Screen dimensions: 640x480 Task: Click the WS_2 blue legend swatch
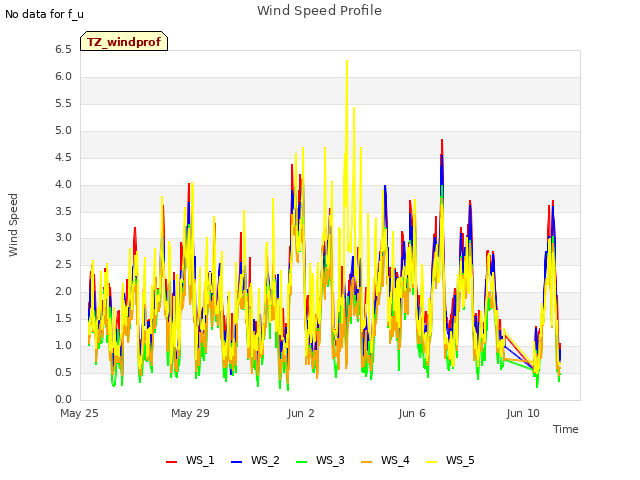tap(236, 461)
